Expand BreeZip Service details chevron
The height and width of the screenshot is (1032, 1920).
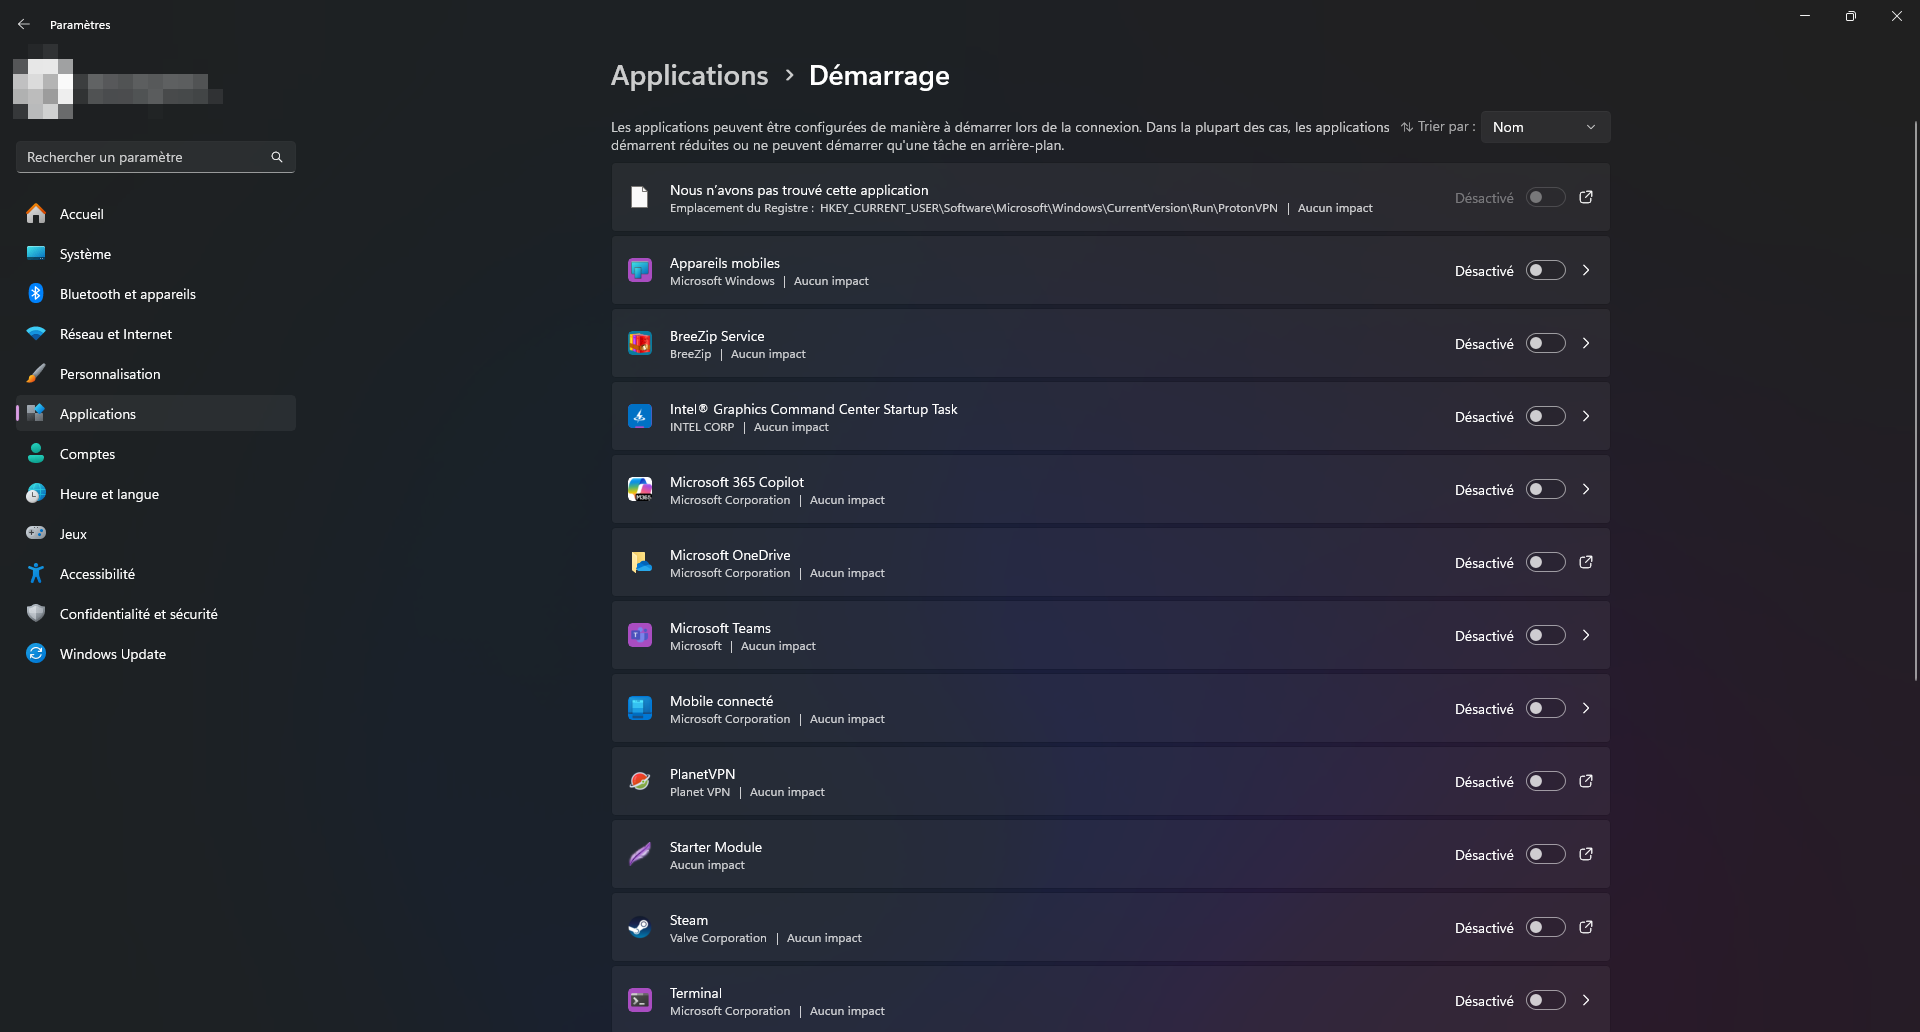coord(1586,343)
